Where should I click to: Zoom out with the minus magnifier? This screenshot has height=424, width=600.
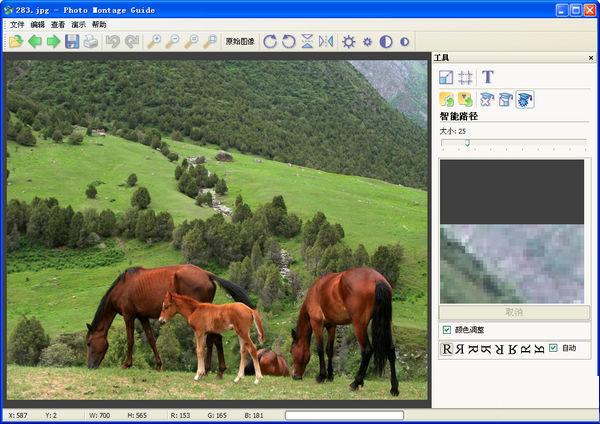[173, 41]
